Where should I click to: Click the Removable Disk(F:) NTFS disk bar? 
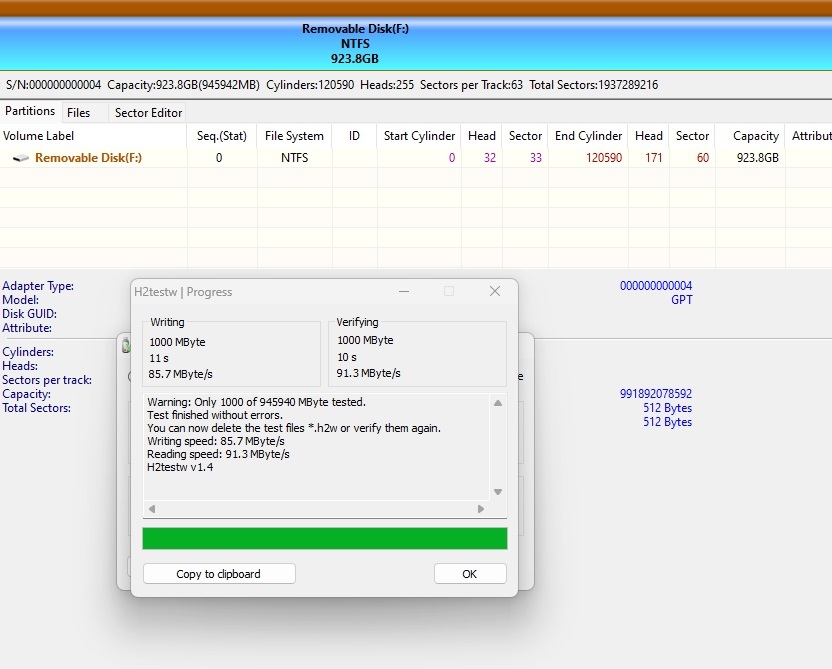click(355, 44)
